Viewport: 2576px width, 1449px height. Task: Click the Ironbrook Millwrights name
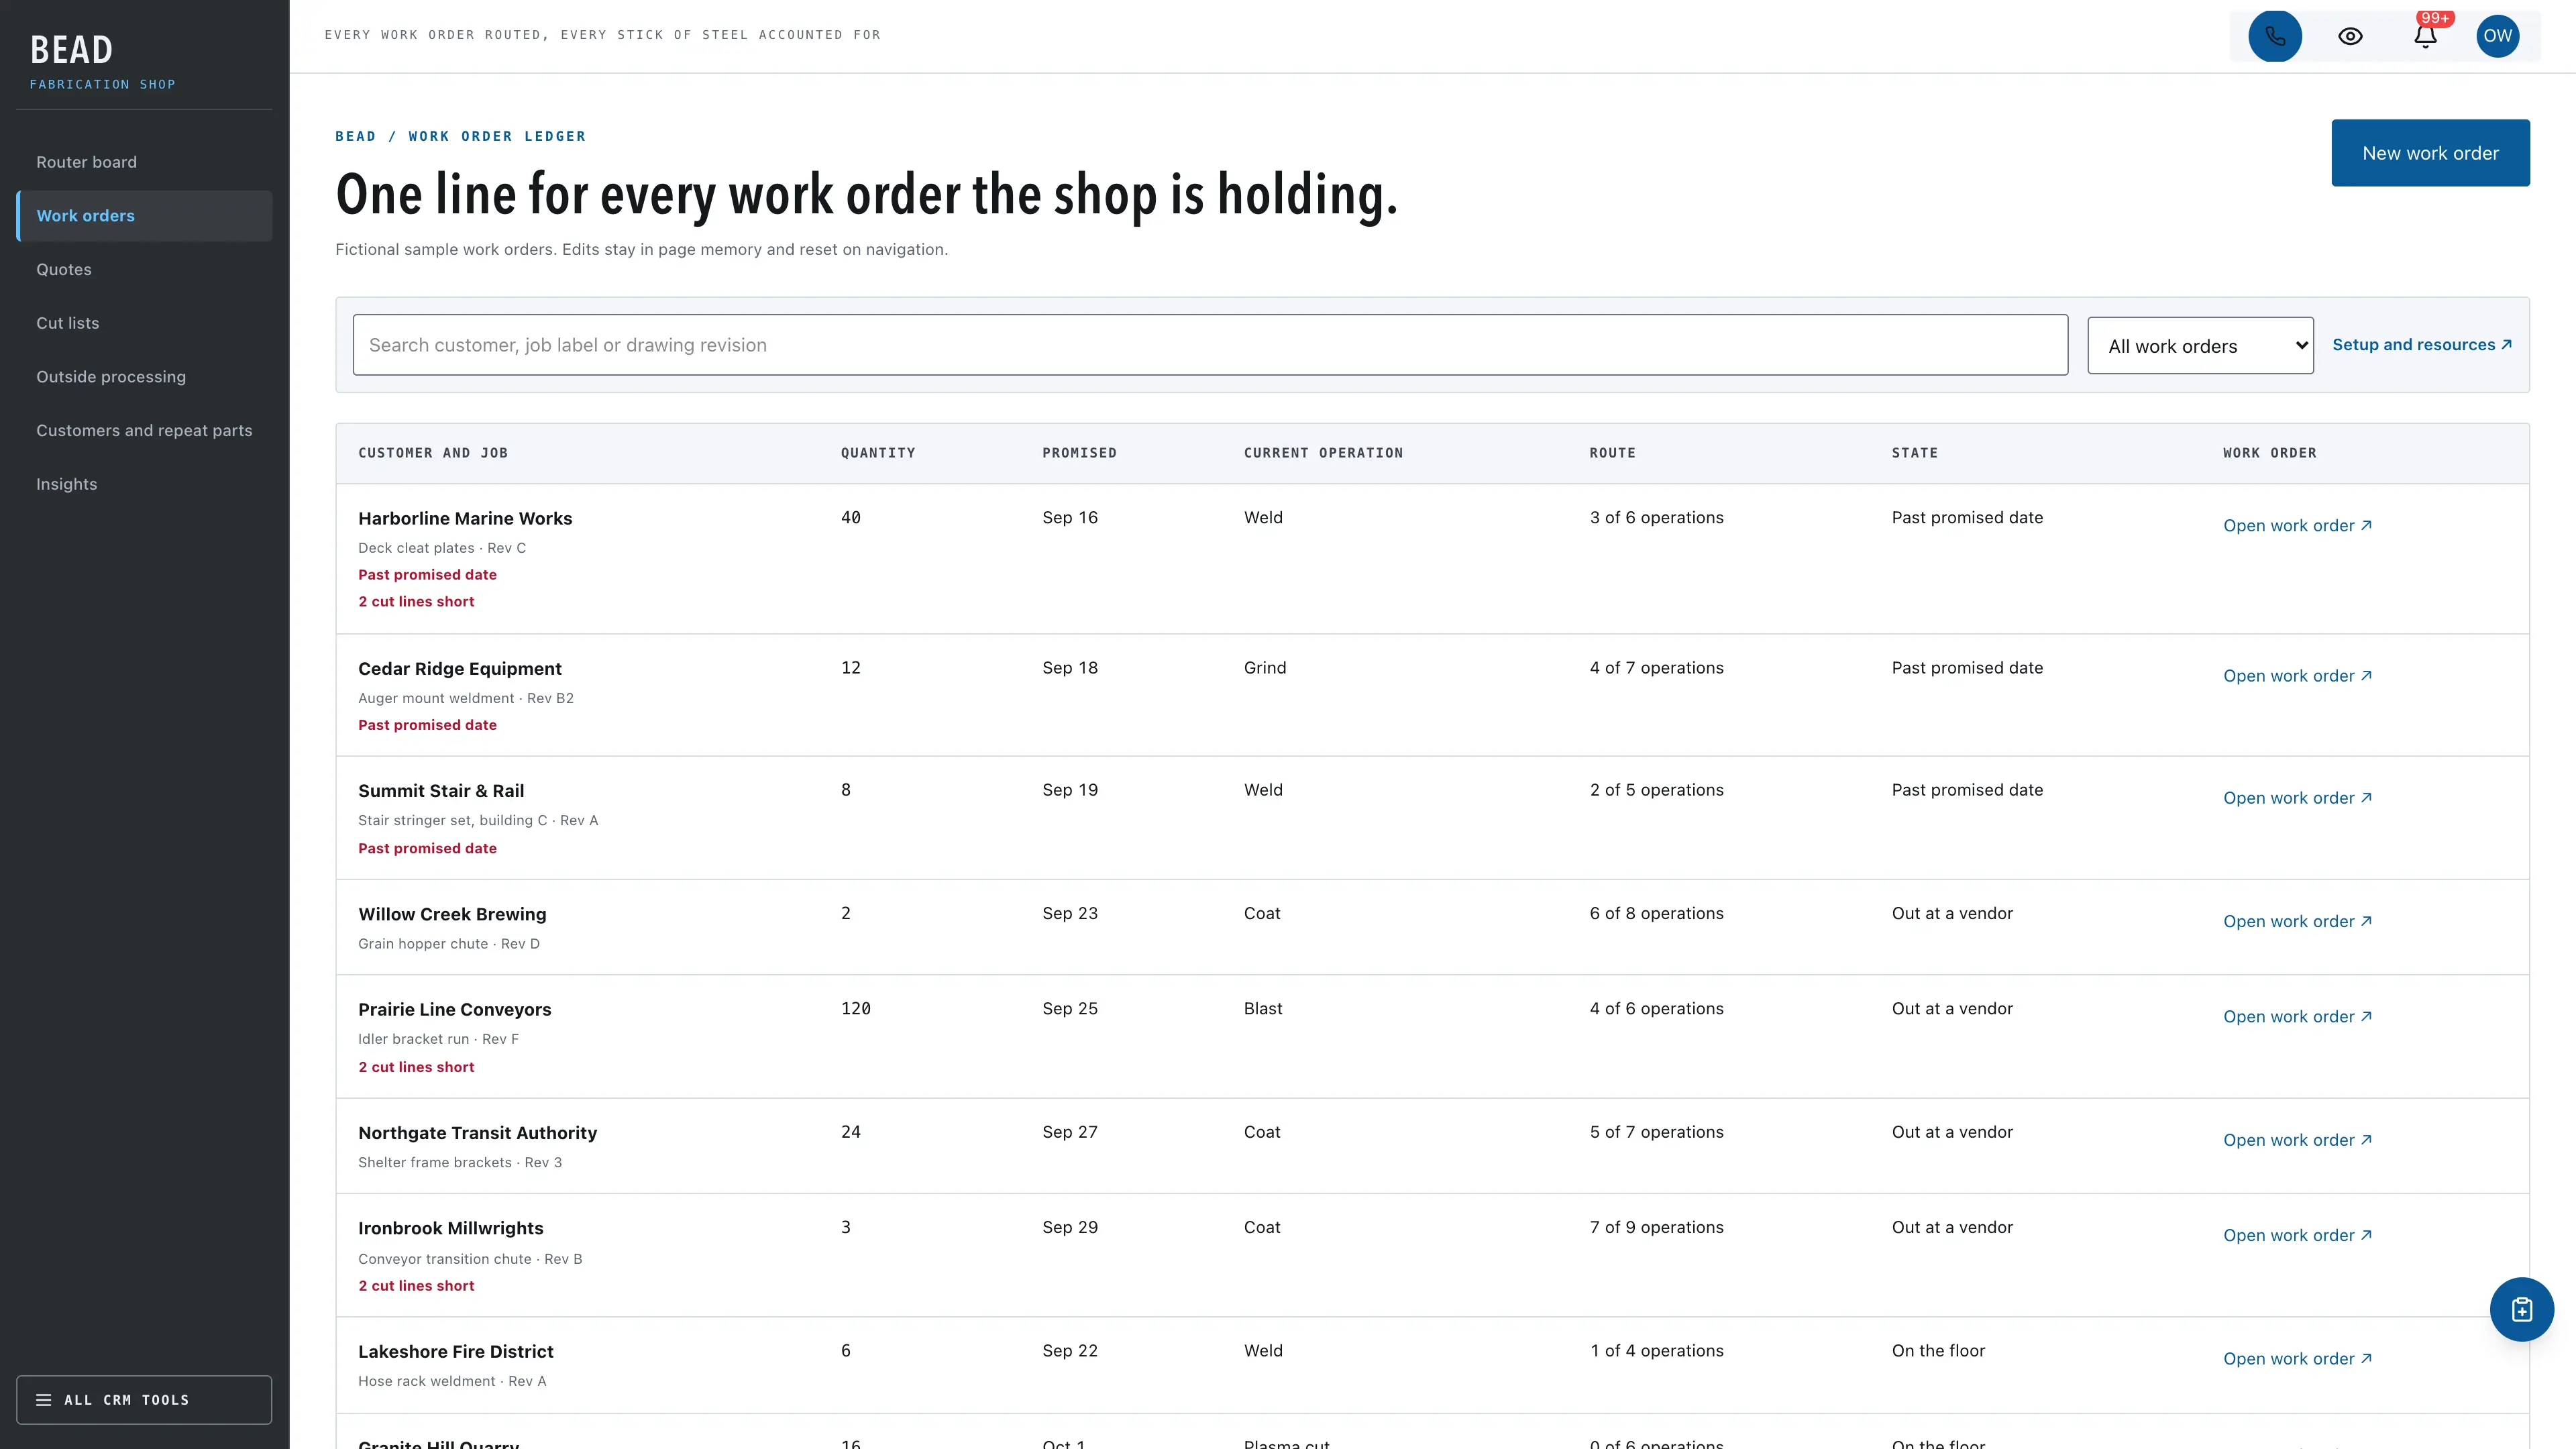451,1228
